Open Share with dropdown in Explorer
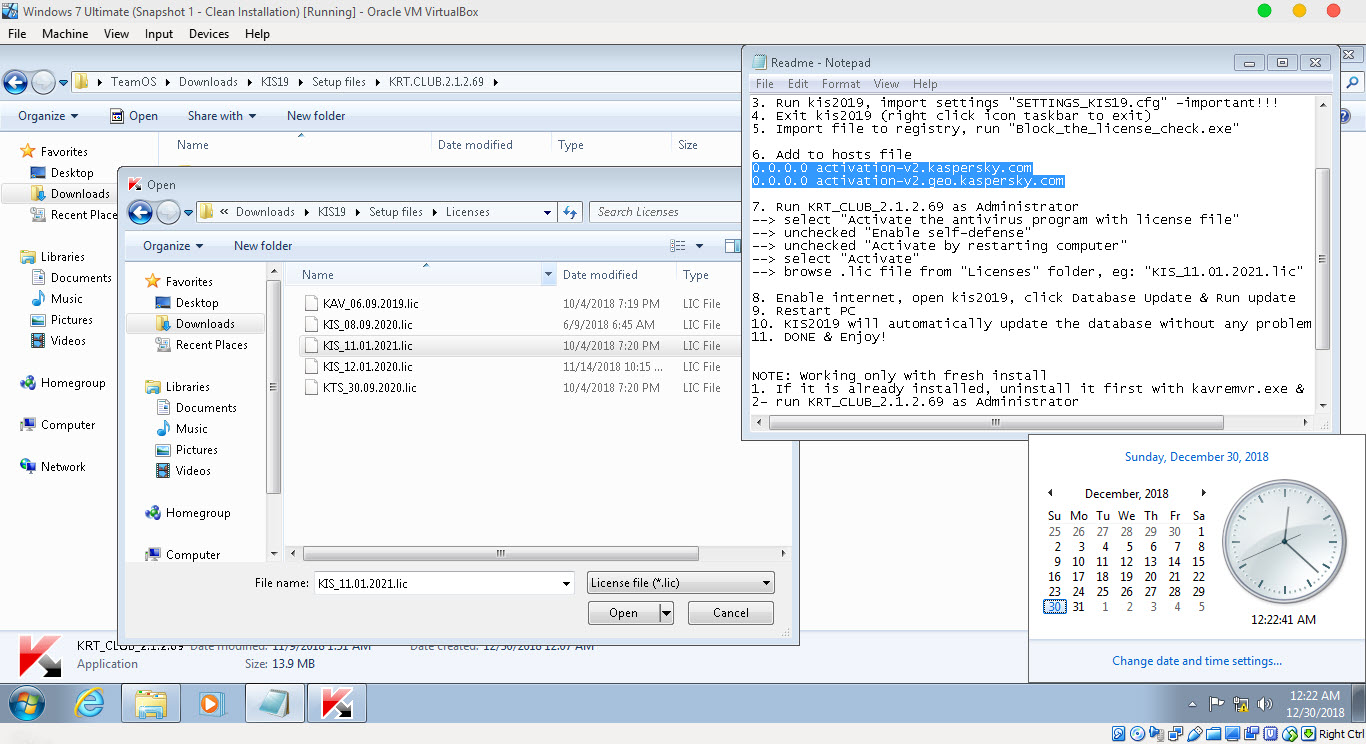The image size is (1366, 744). tap(222, 115)
